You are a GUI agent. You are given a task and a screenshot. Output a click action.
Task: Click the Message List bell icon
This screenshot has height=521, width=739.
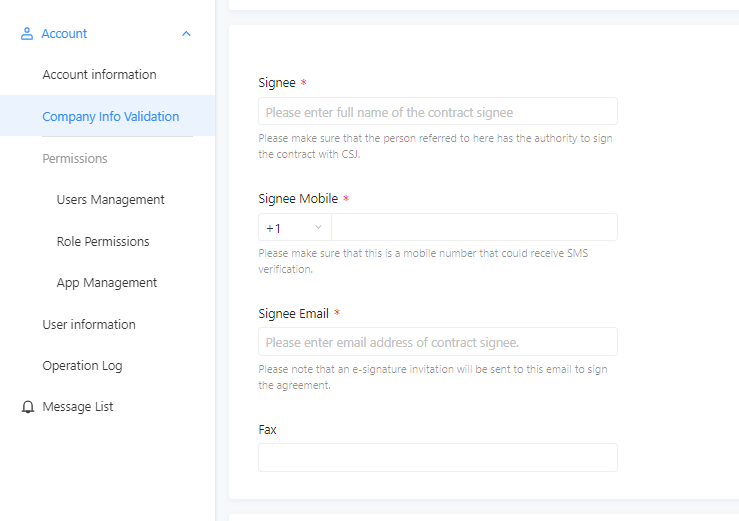[28, 407]
